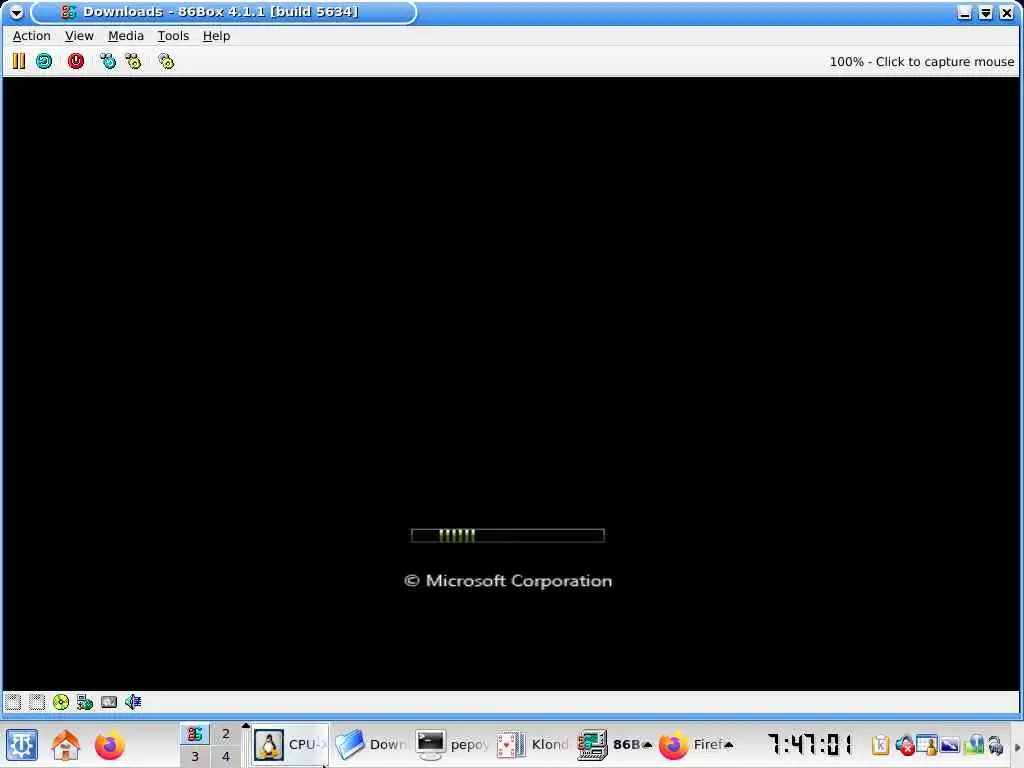Expand the grouped 86Box taskbar entry
1024x768 pixels.
pyautogui.click(x=615, y=745)
